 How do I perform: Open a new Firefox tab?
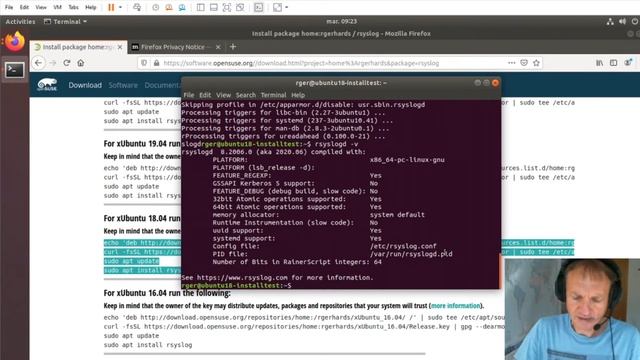point(233,47)
